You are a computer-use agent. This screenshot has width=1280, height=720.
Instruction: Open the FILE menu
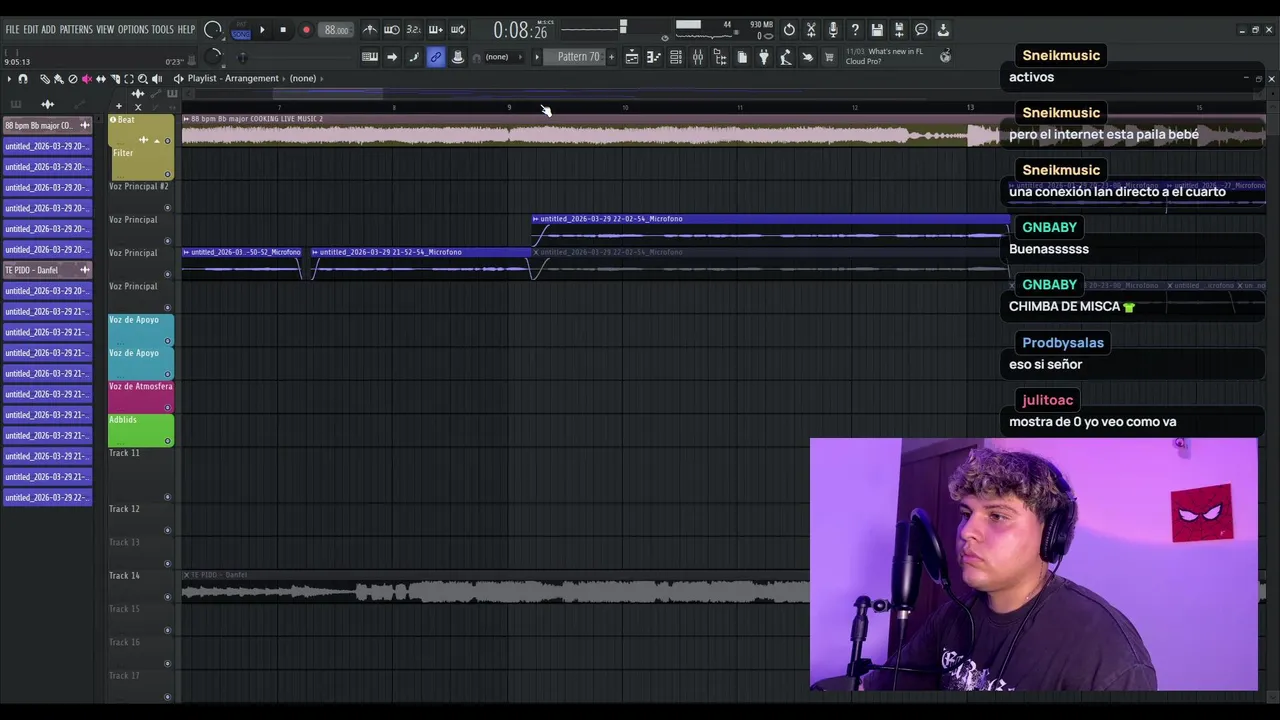click(x=12, y=30)
